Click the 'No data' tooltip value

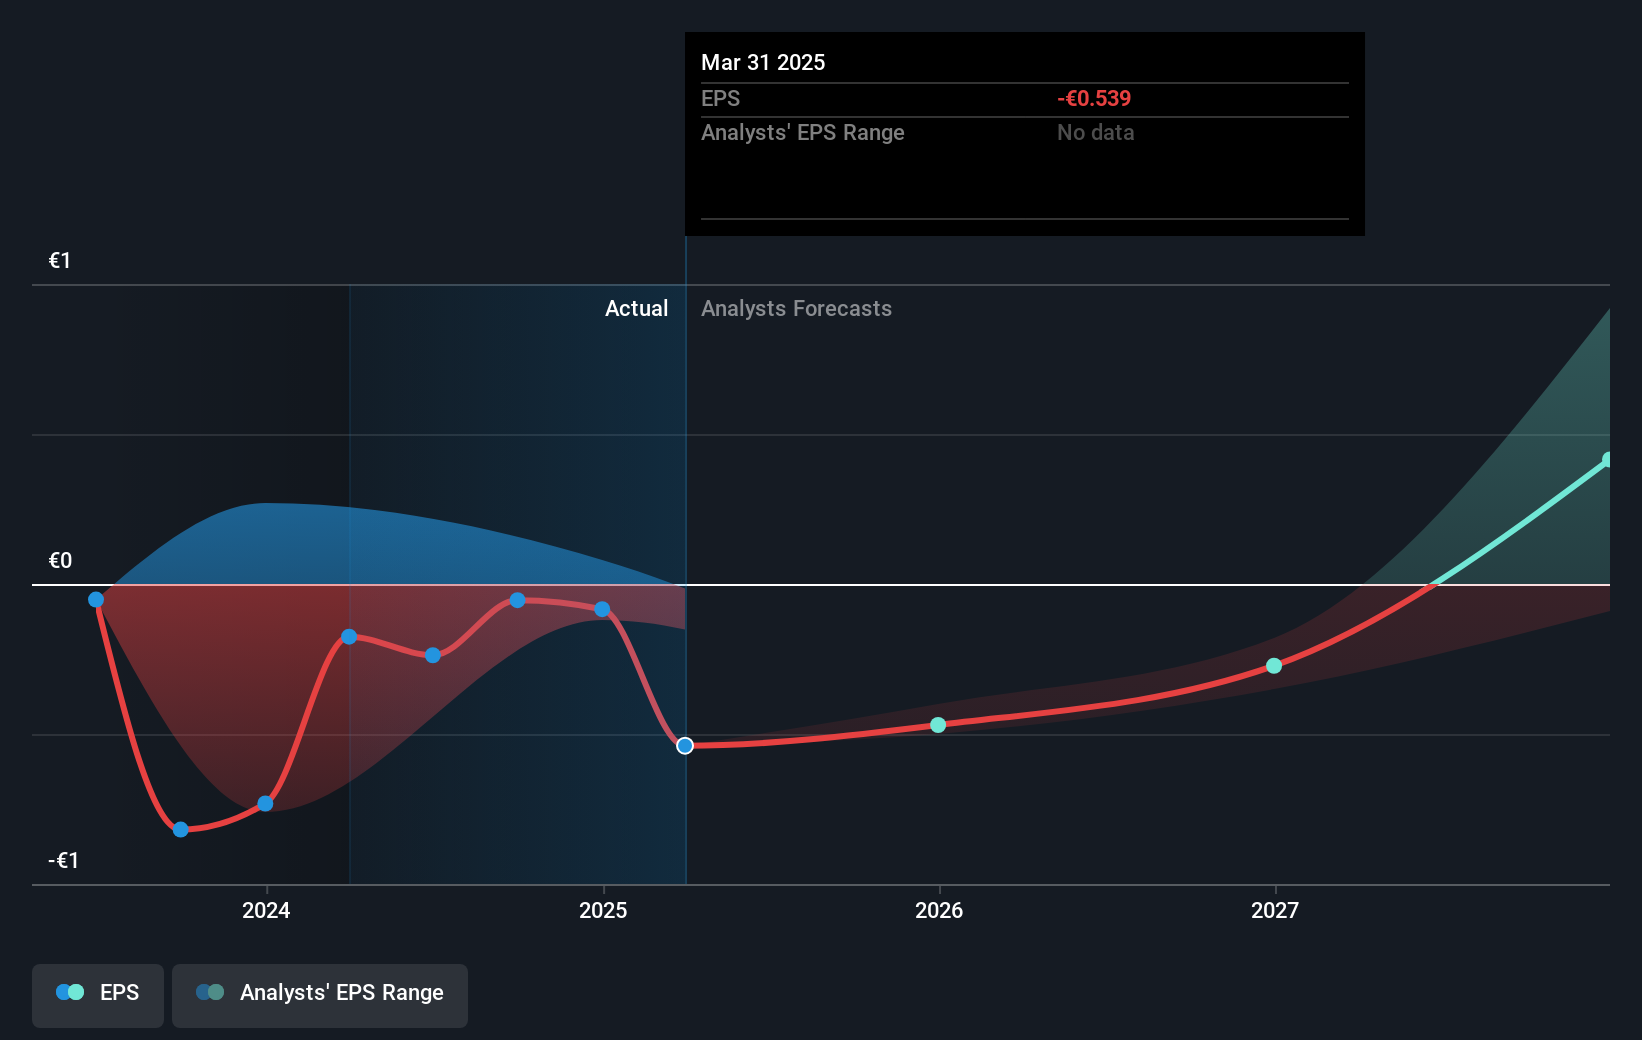pos(1095,132)
